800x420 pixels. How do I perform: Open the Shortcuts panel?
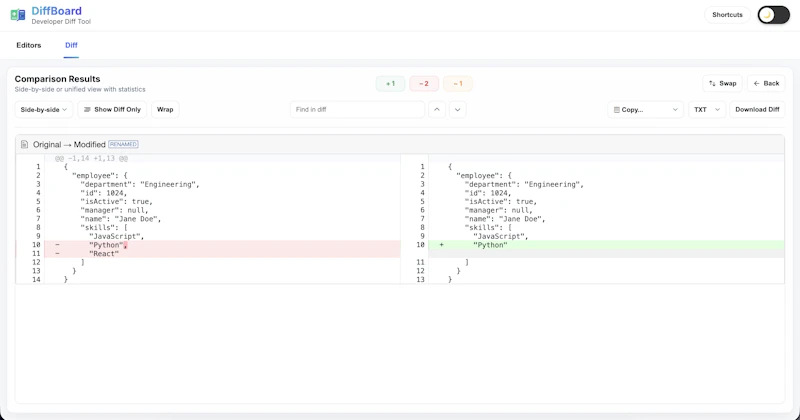point(727,15)
